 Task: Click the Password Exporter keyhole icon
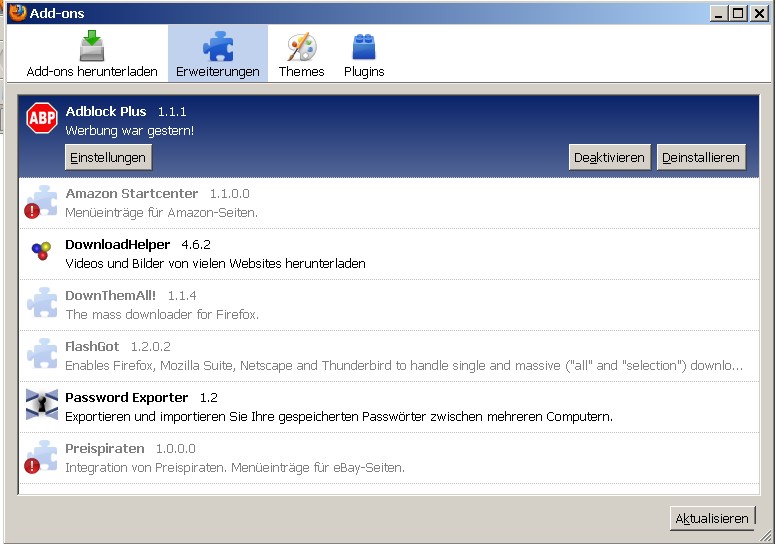click(42, 405)
